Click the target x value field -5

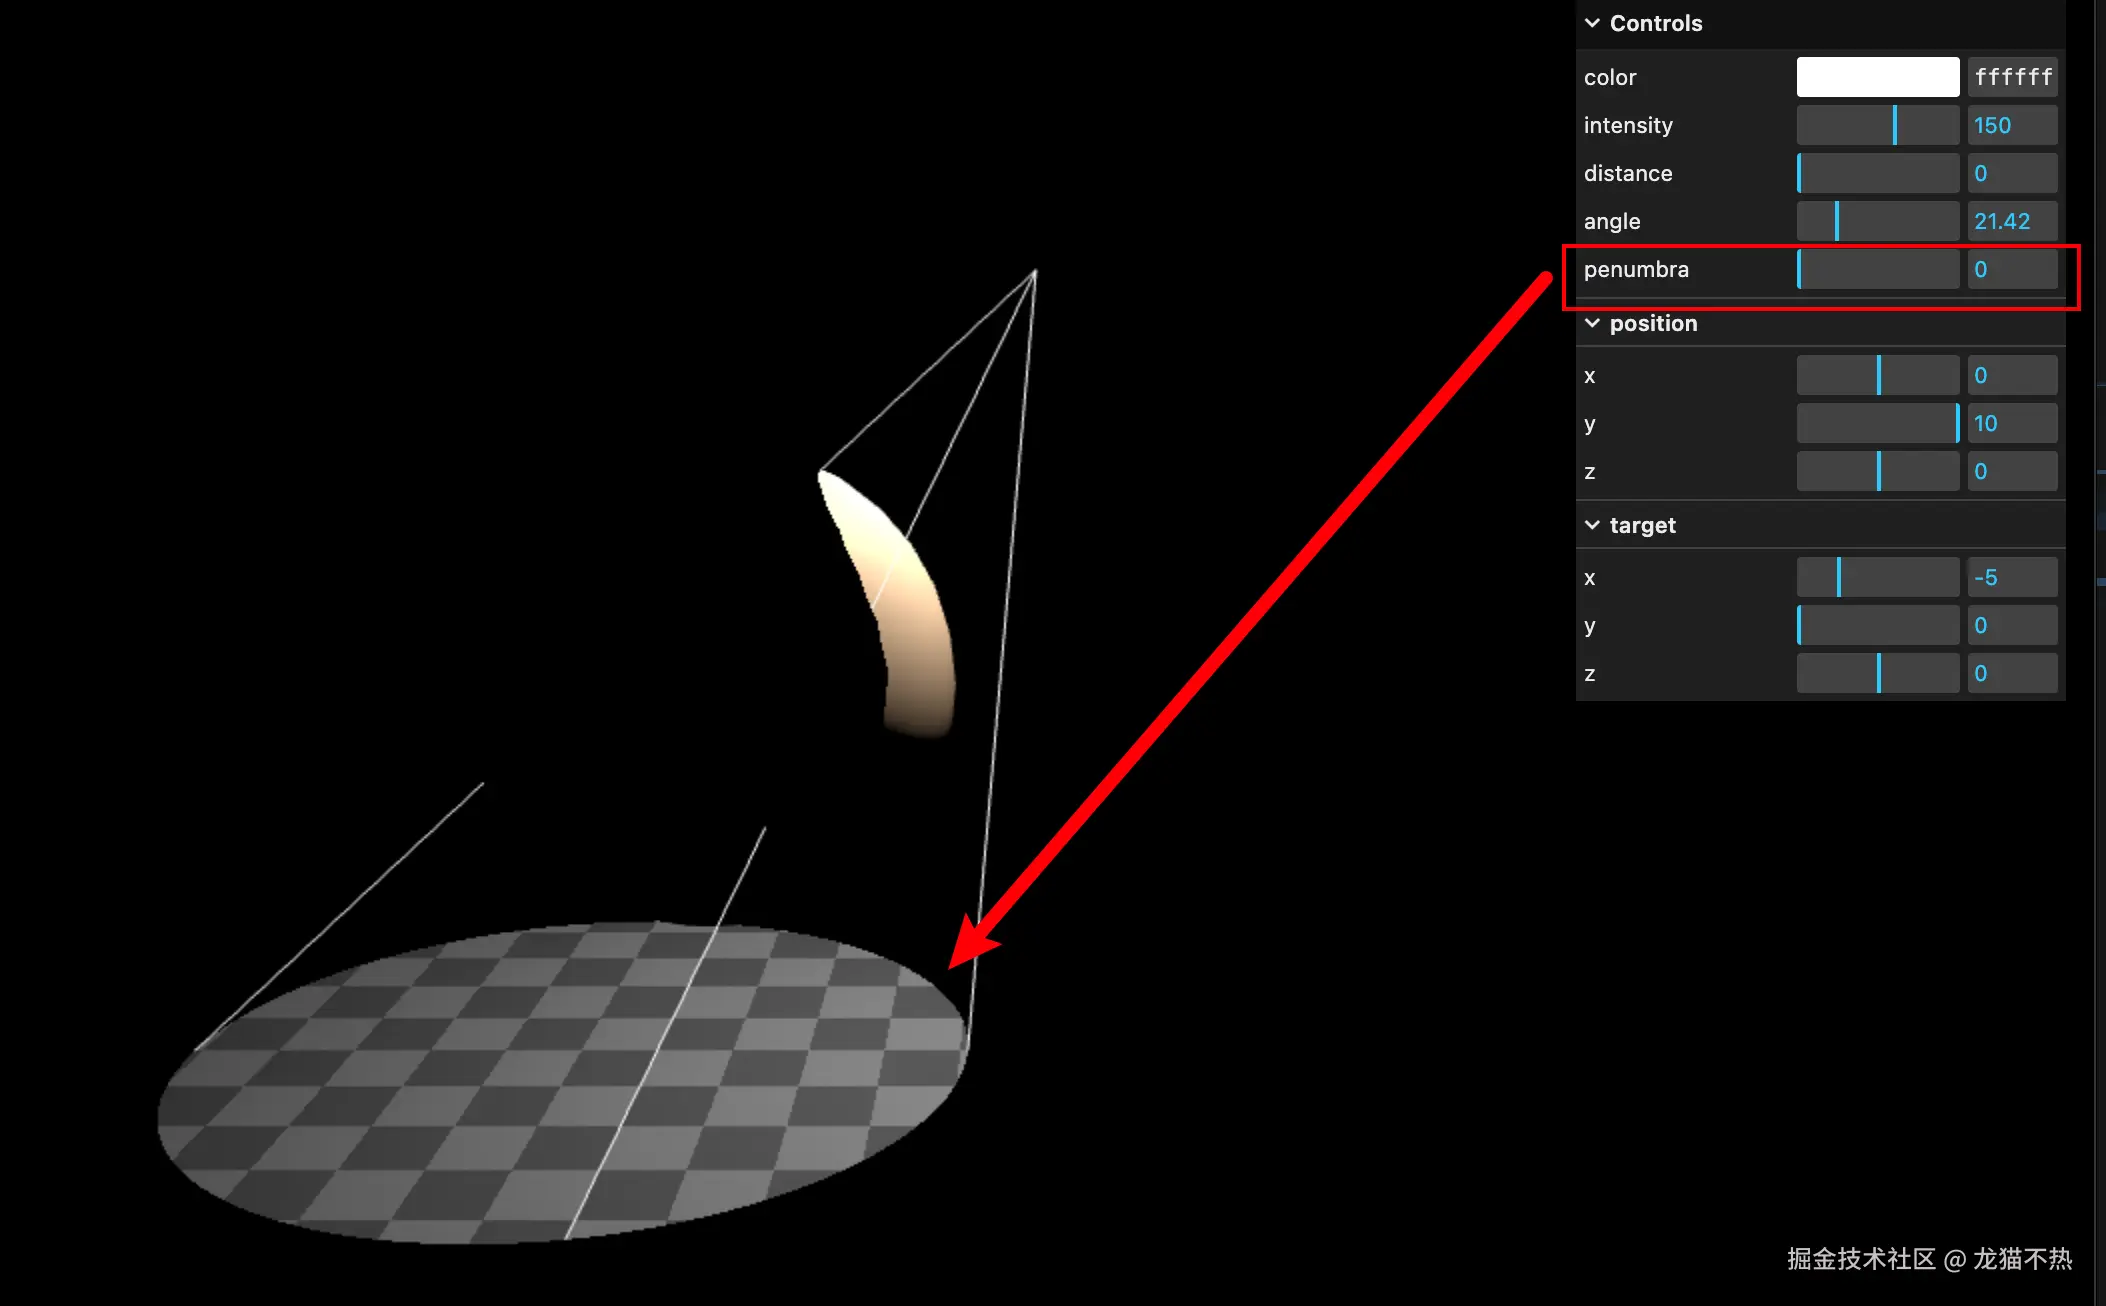(2012, 577)
